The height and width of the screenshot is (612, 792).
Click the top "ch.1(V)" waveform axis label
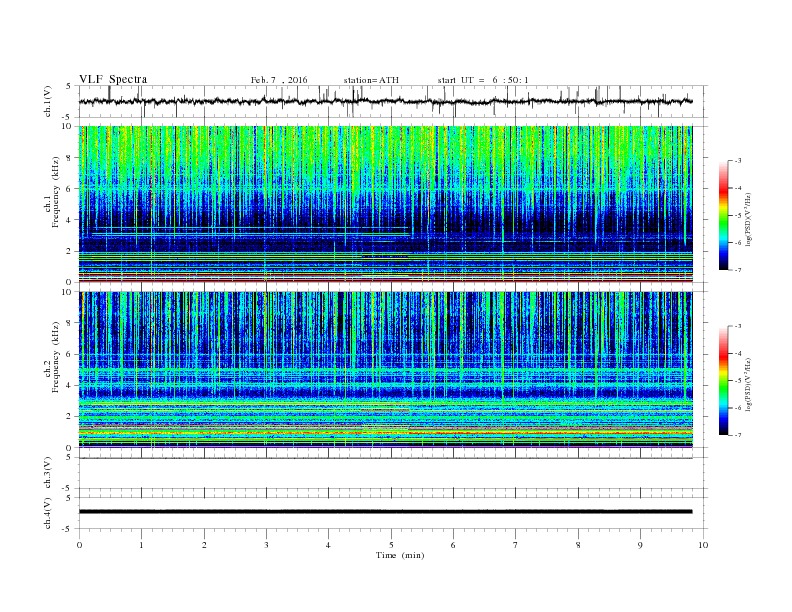pos(48,101)
